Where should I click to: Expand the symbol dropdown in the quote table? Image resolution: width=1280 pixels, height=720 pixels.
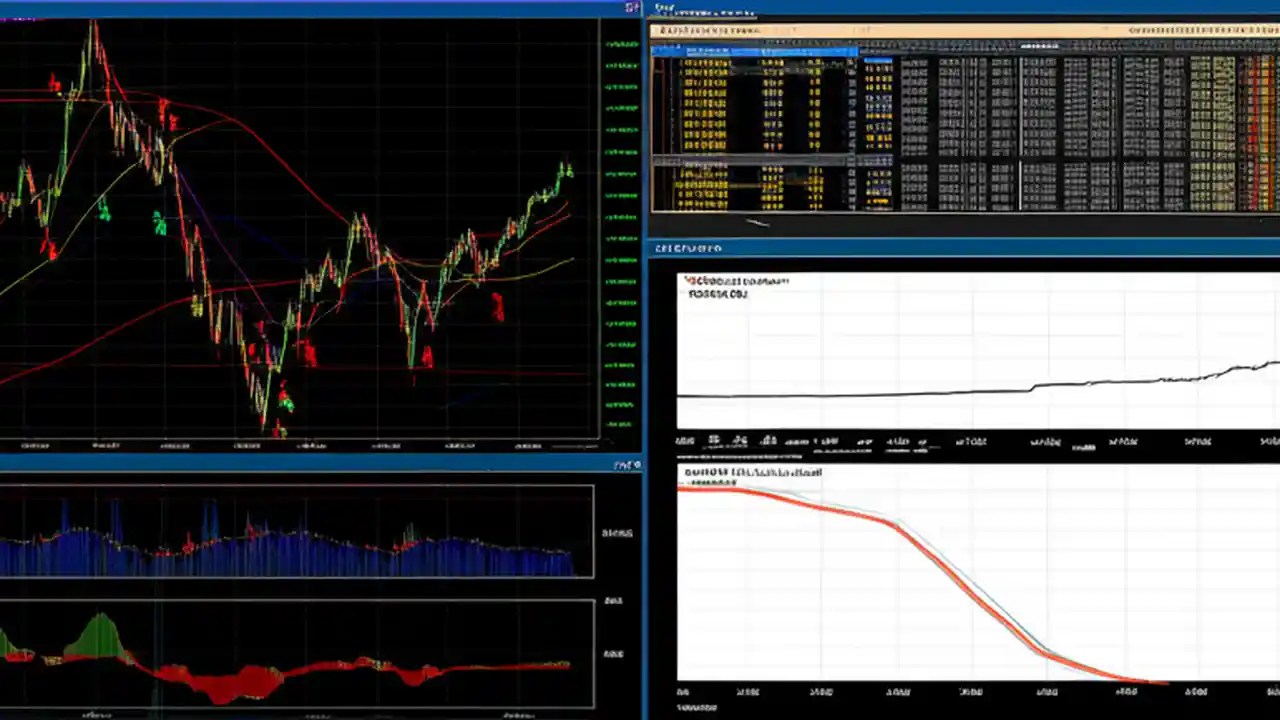point(855,52)
